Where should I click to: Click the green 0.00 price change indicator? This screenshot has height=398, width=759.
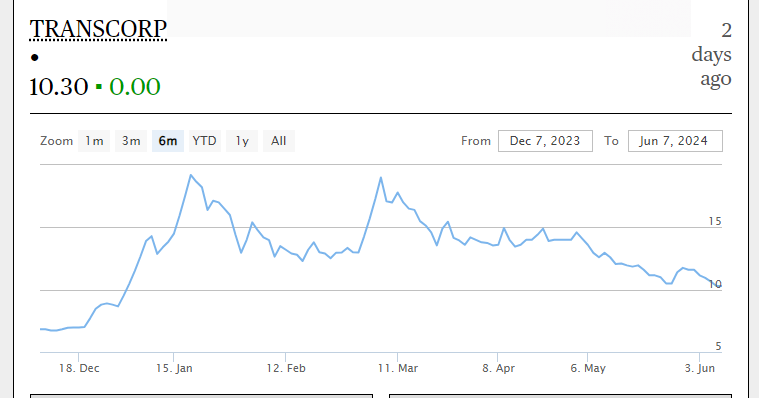click(135, 87)
